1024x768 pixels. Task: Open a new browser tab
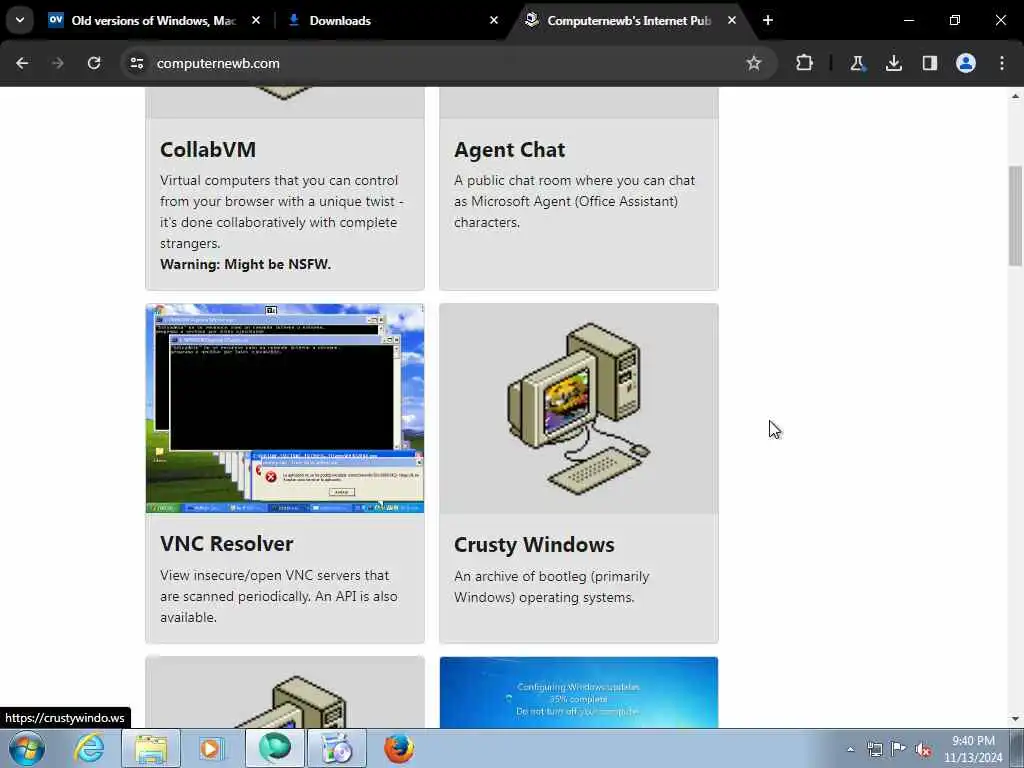[768, 20]
